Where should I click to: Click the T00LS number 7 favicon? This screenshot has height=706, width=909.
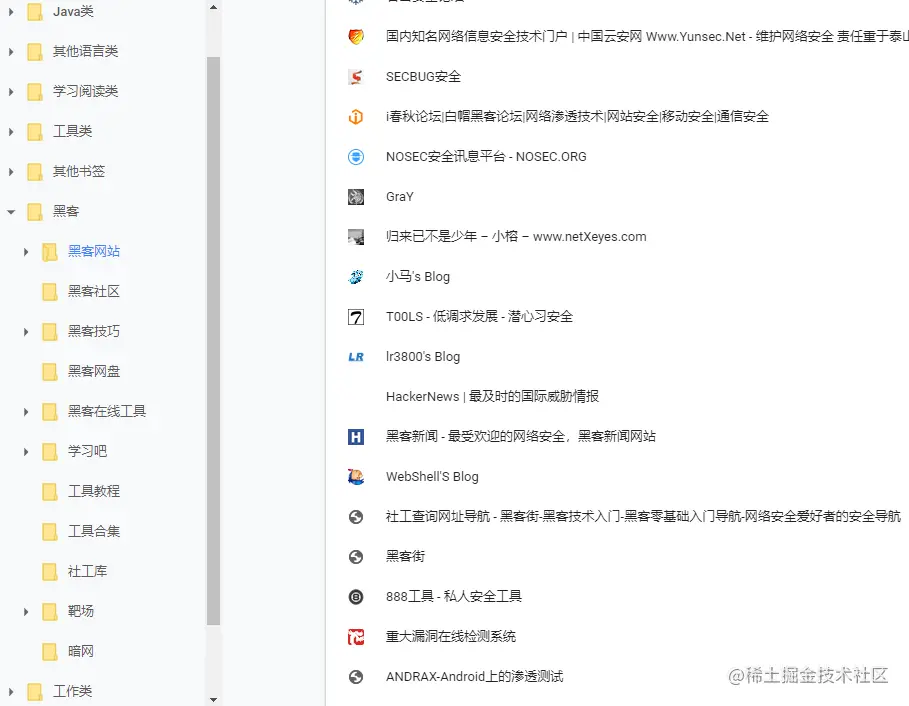(x=356, y=316)
